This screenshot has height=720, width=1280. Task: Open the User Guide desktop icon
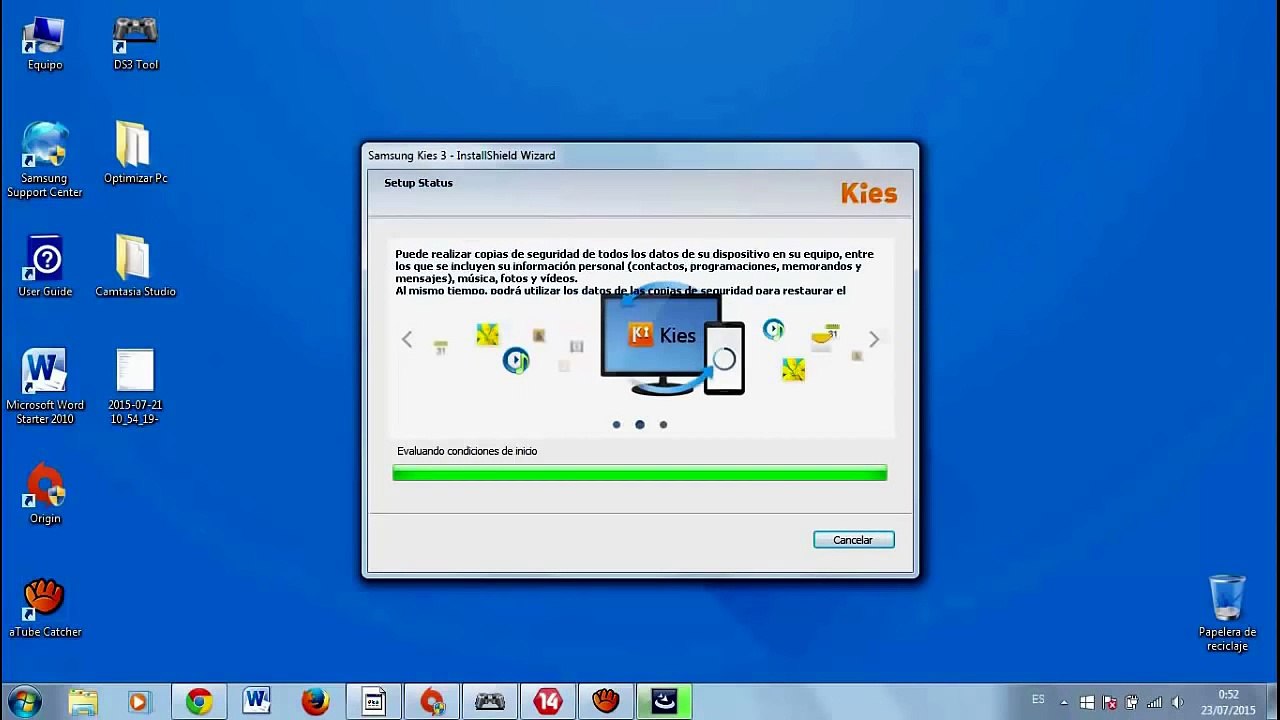coord(45,267)
